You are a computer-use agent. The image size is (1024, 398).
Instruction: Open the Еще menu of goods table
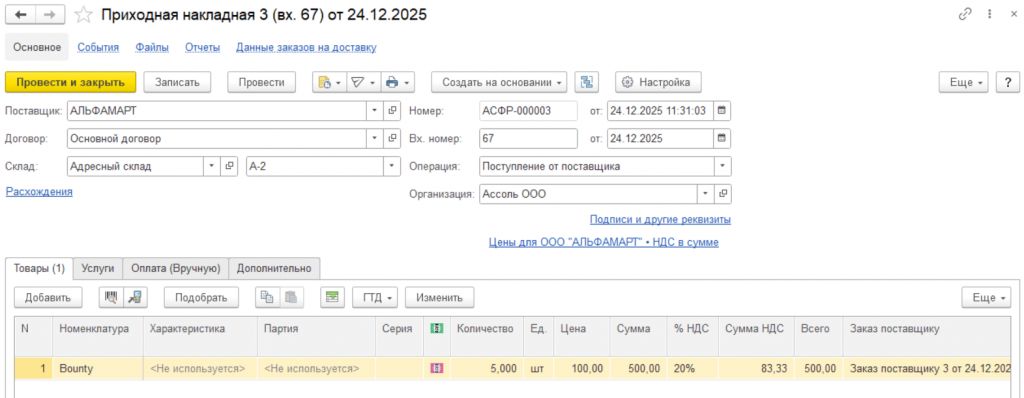point(986,297)
